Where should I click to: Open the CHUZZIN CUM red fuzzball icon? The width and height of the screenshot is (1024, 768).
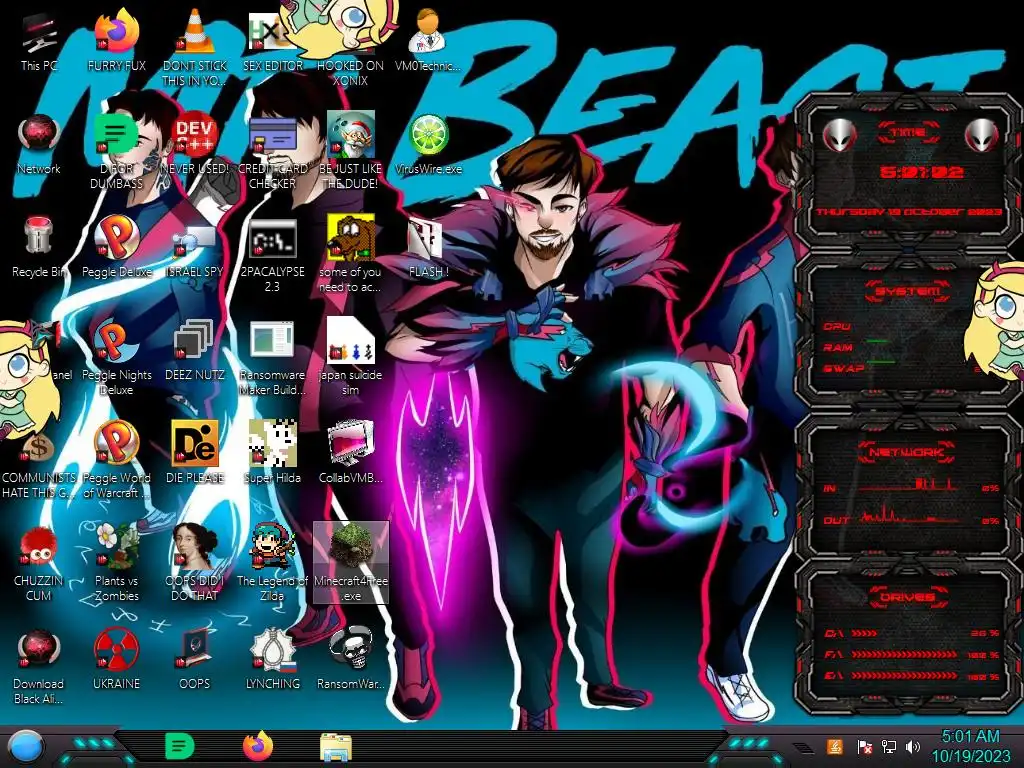pyautogui.click(x=39, y=563)
